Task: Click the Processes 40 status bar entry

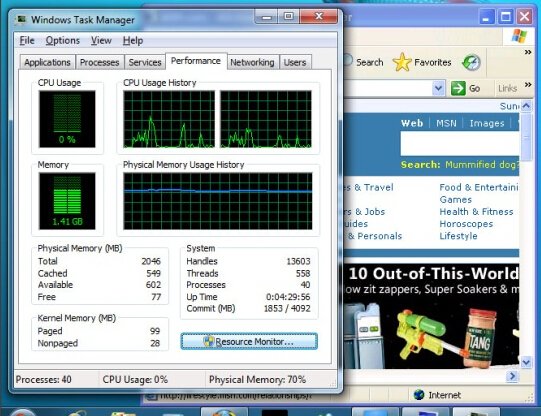Action: pos(43,380)
